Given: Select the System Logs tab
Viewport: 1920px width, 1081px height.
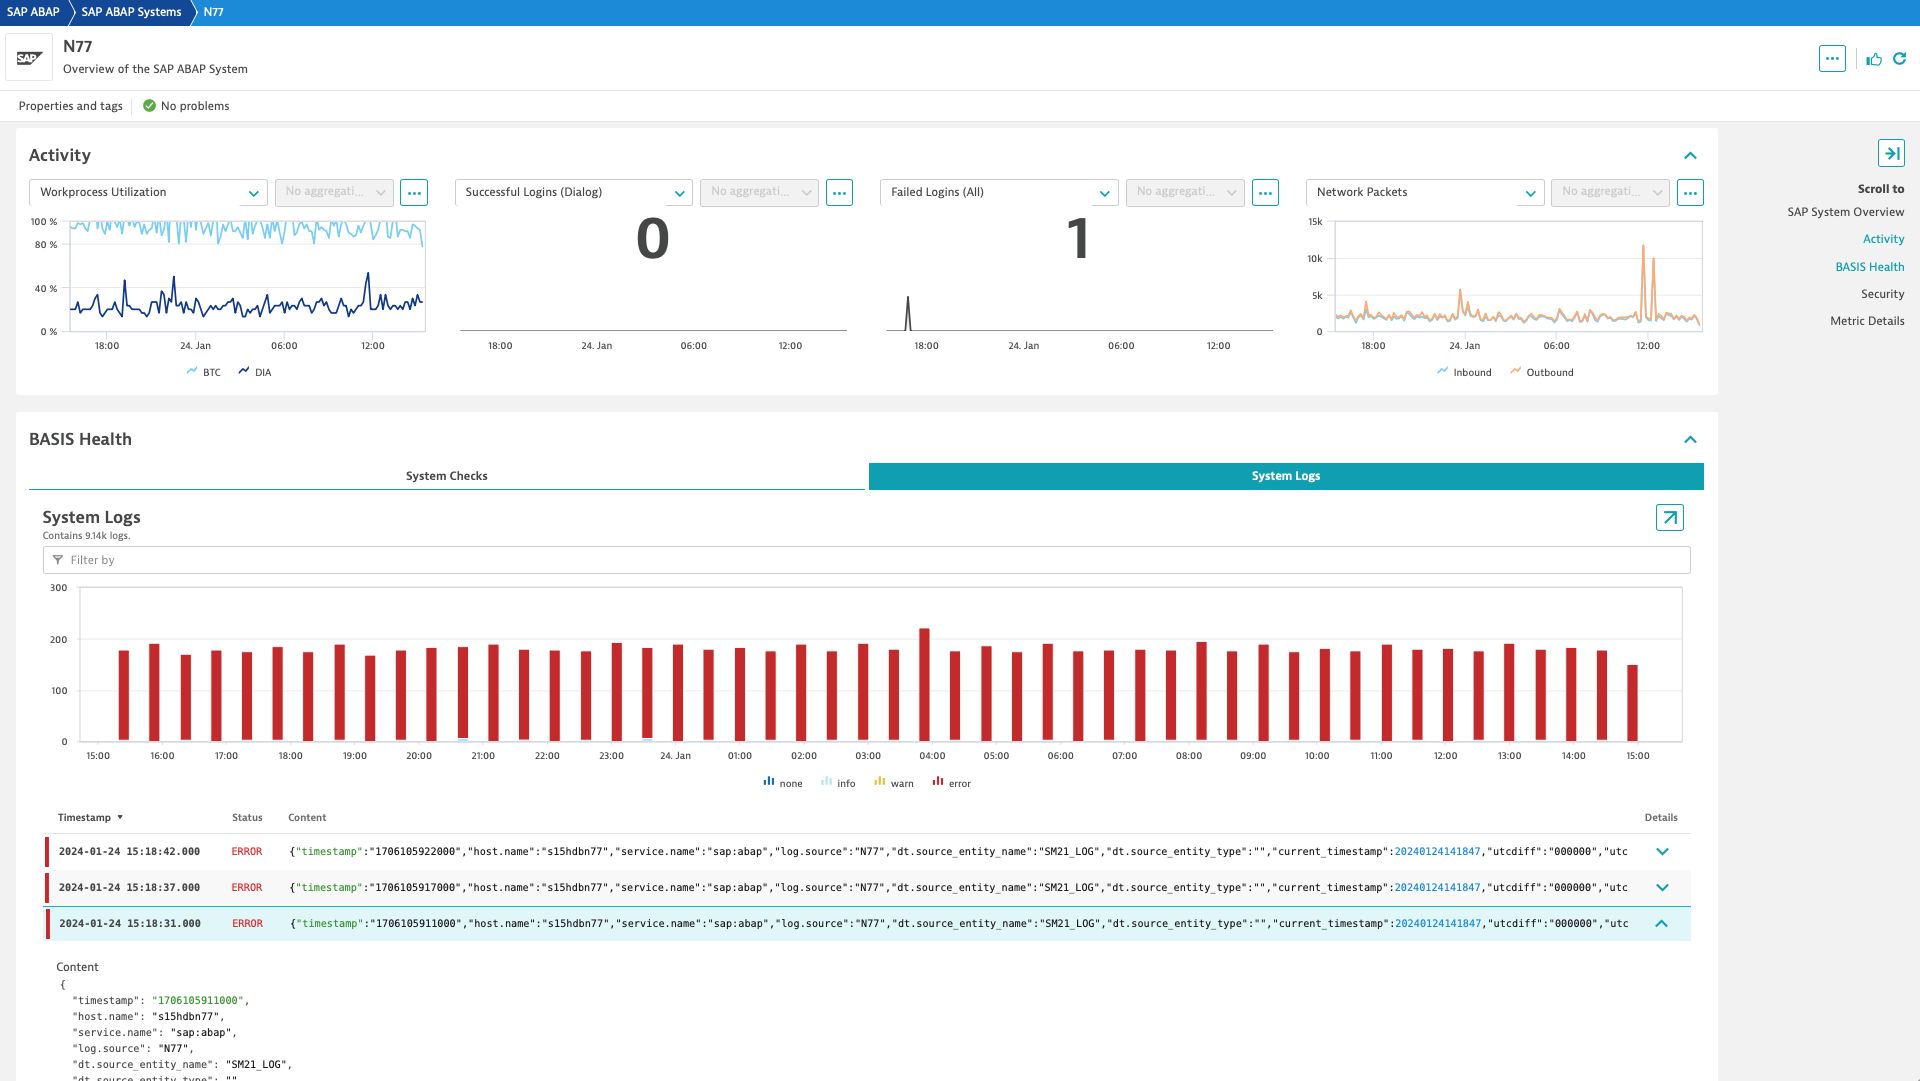Looking at the screenshot, I should click(1286, 476).
